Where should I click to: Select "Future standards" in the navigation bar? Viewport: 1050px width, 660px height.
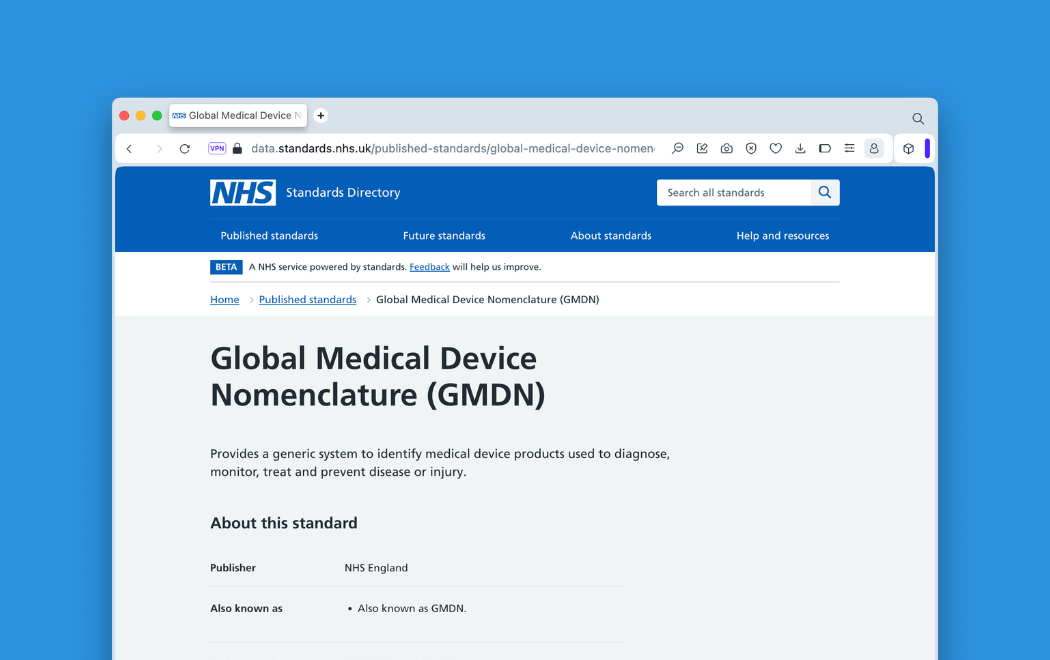[x=444, y=235]
